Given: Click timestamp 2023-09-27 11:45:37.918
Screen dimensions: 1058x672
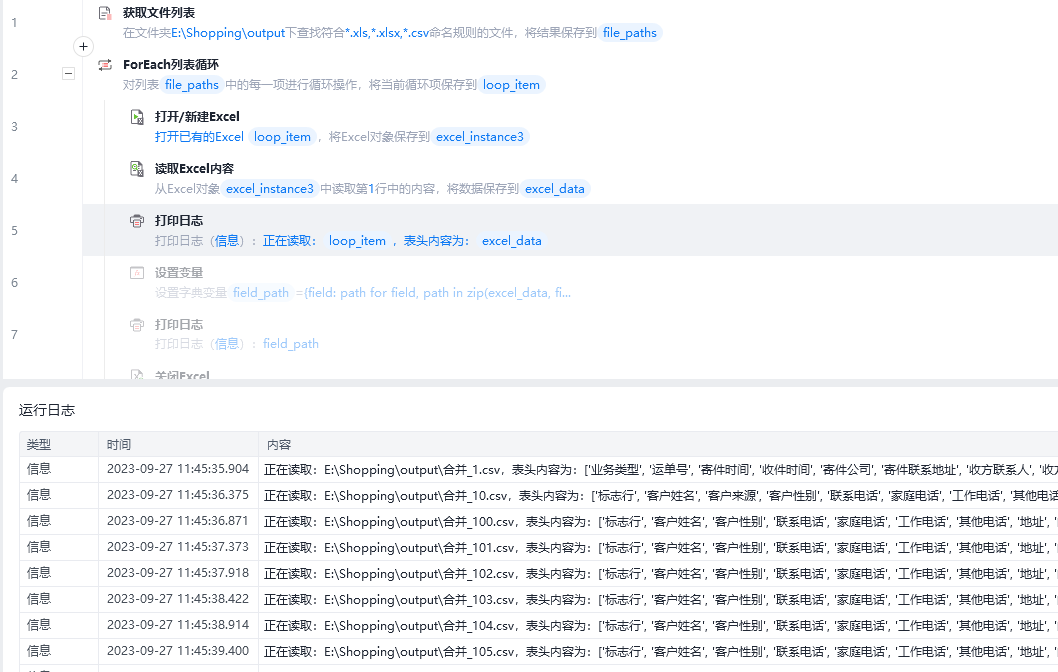Looking at the screenshot, I should [x=178, y=573].
